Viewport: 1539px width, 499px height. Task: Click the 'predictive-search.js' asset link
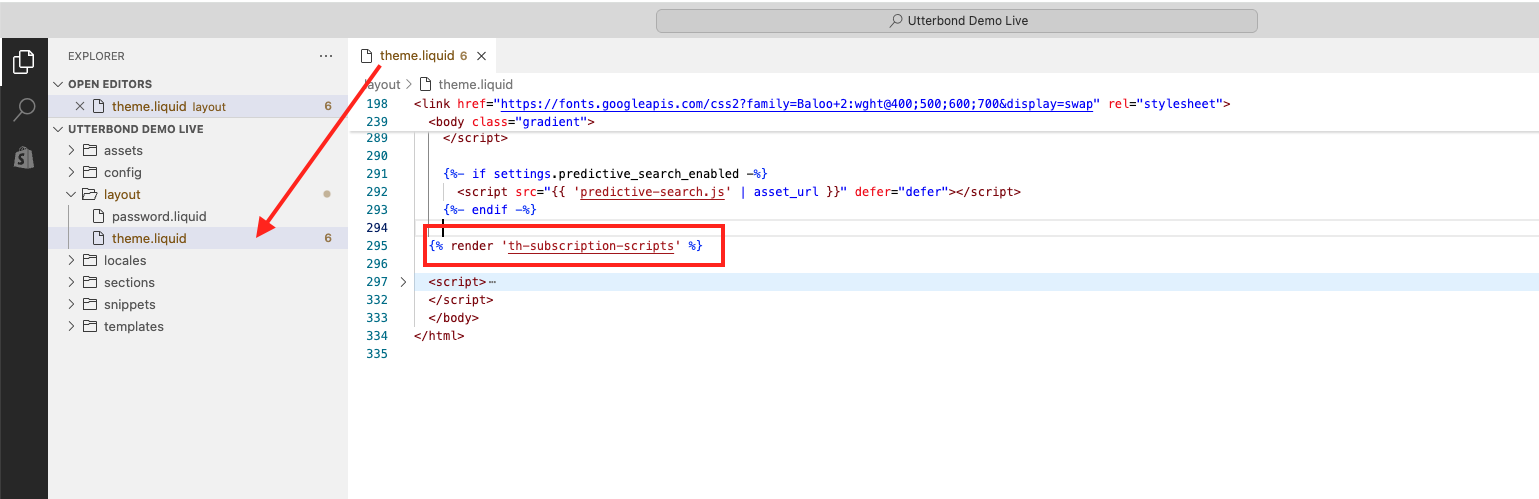651,191
